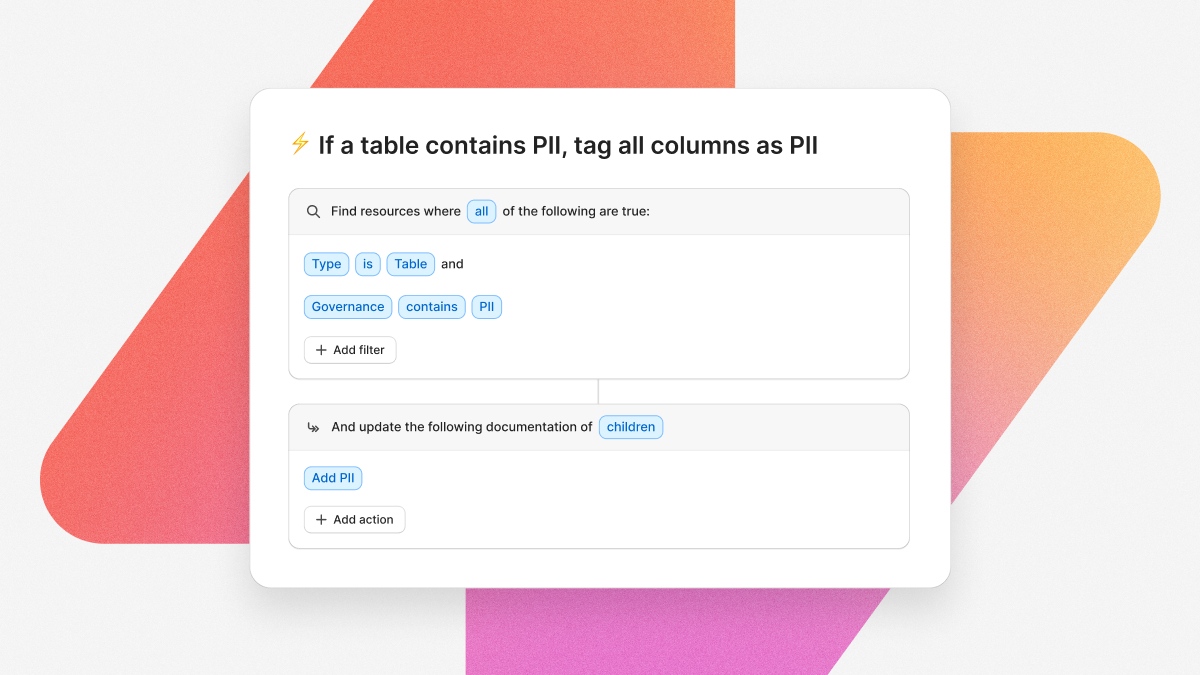Edit the 'Add PII' action chip
This screenshot has width=1200, height=675.
click(333, 478)
